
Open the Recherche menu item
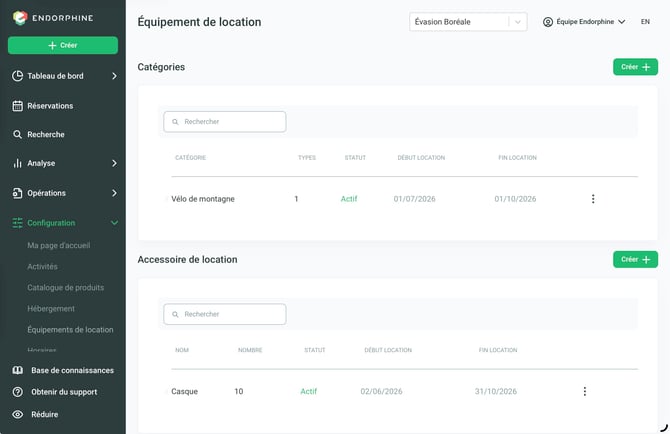(x=46, y=135)
